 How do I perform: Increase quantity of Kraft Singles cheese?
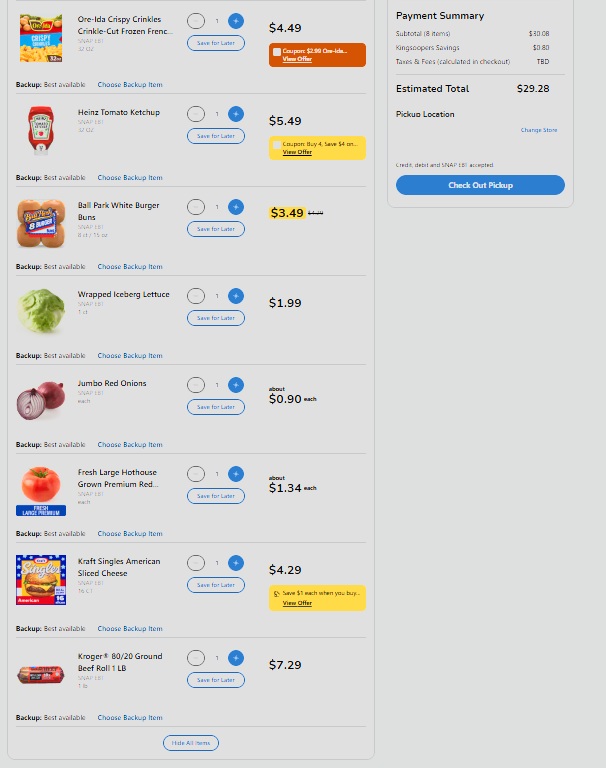(x=236, y=563)
